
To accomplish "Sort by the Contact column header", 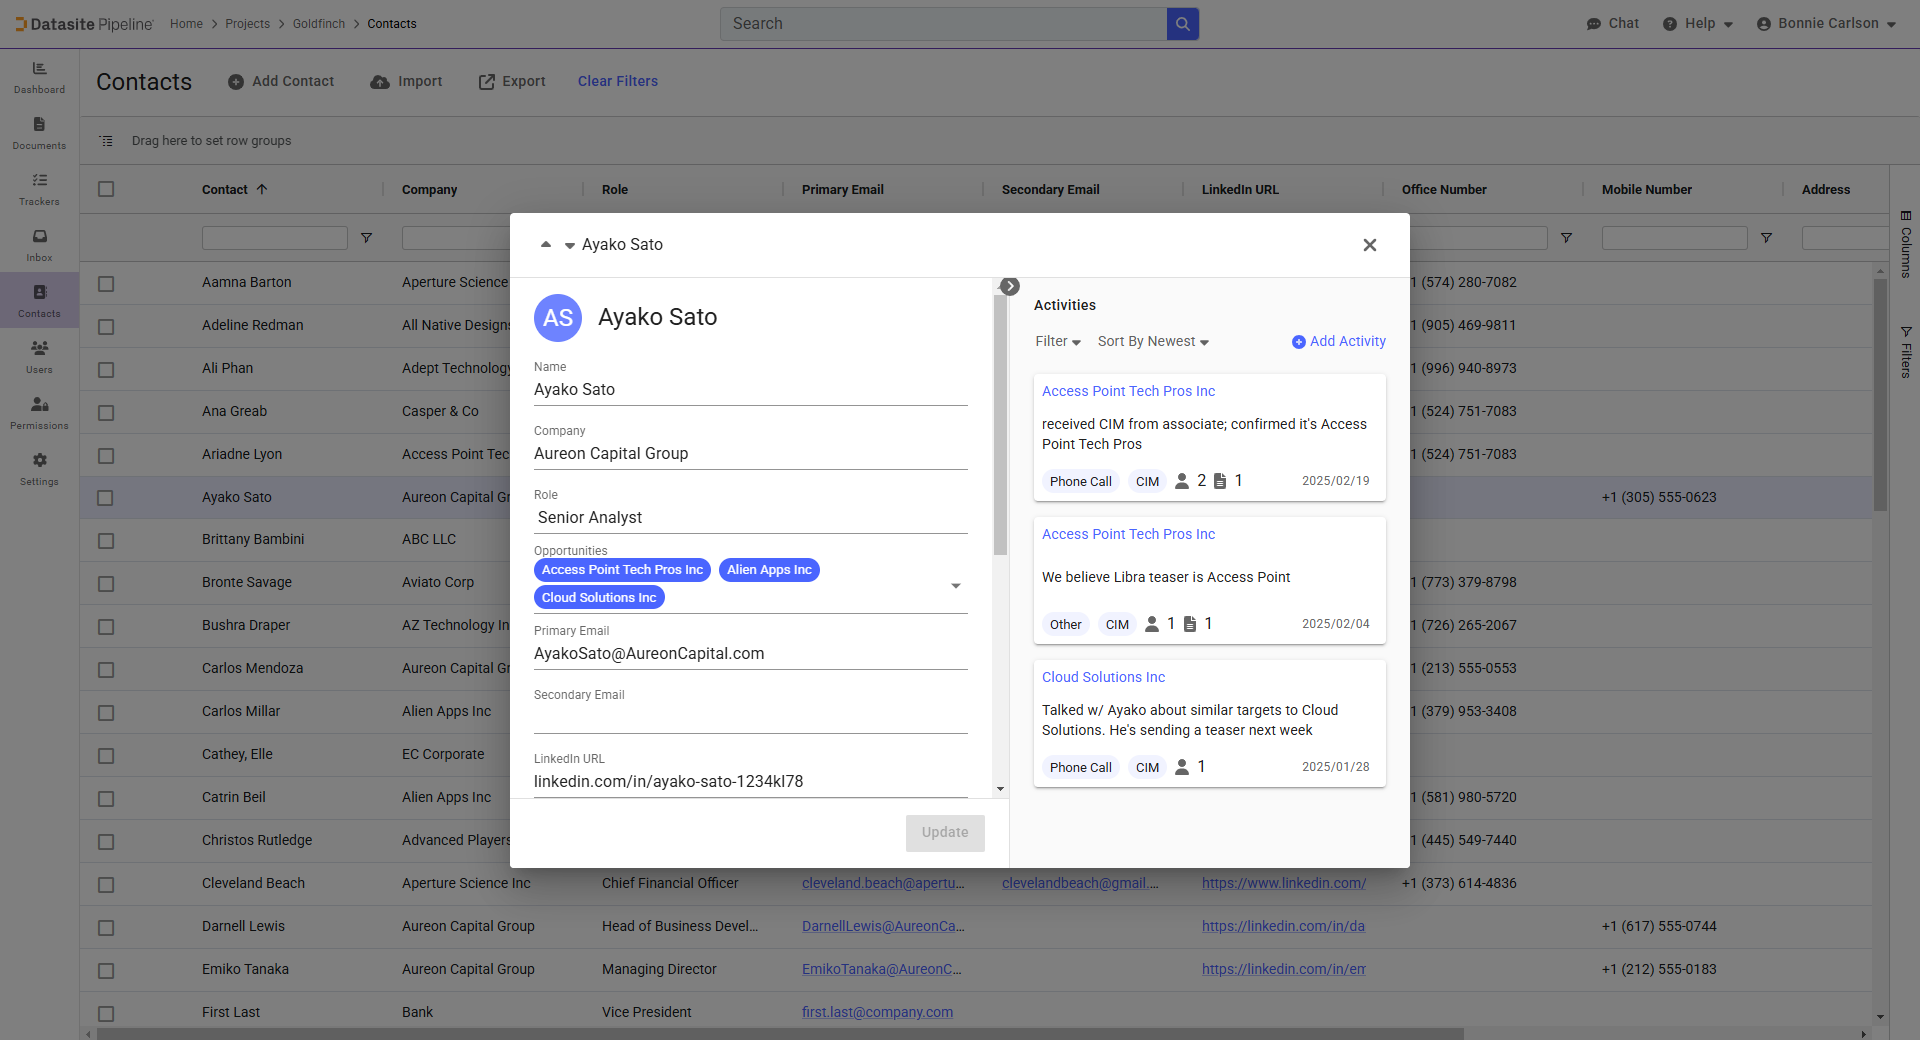I will (225, 190).
